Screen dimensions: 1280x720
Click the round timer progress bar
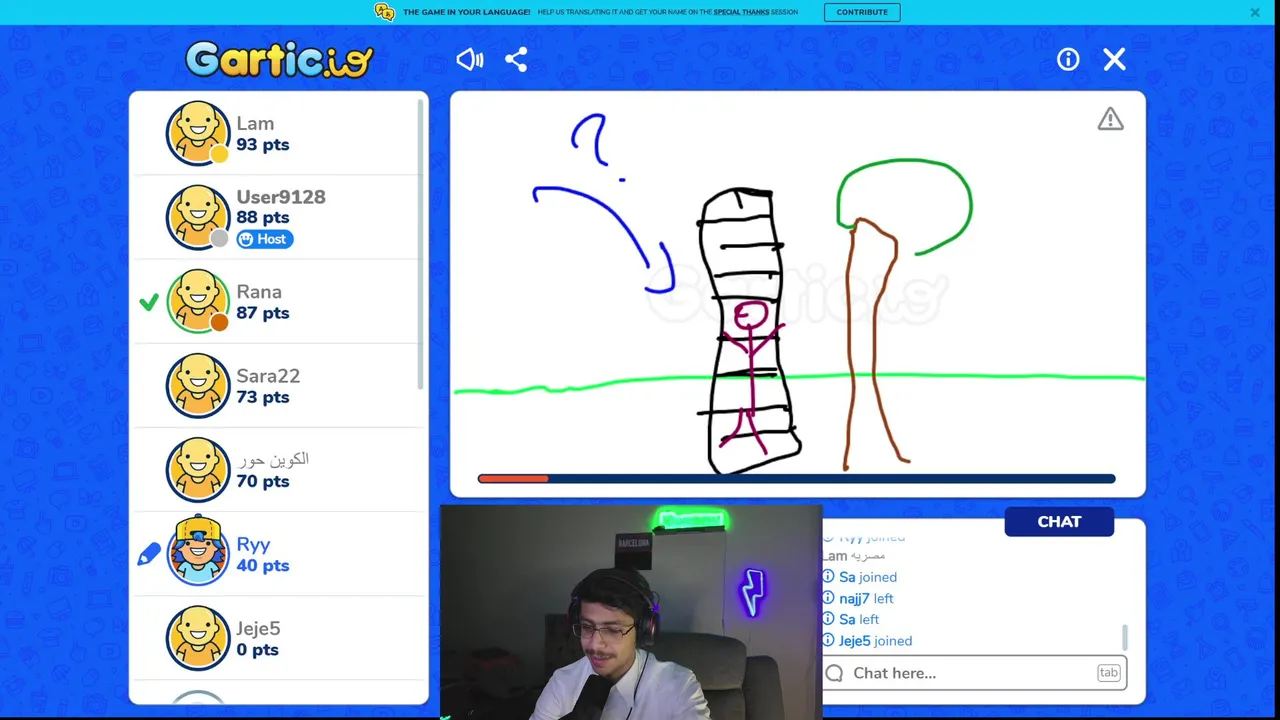[x=796, y=479]
